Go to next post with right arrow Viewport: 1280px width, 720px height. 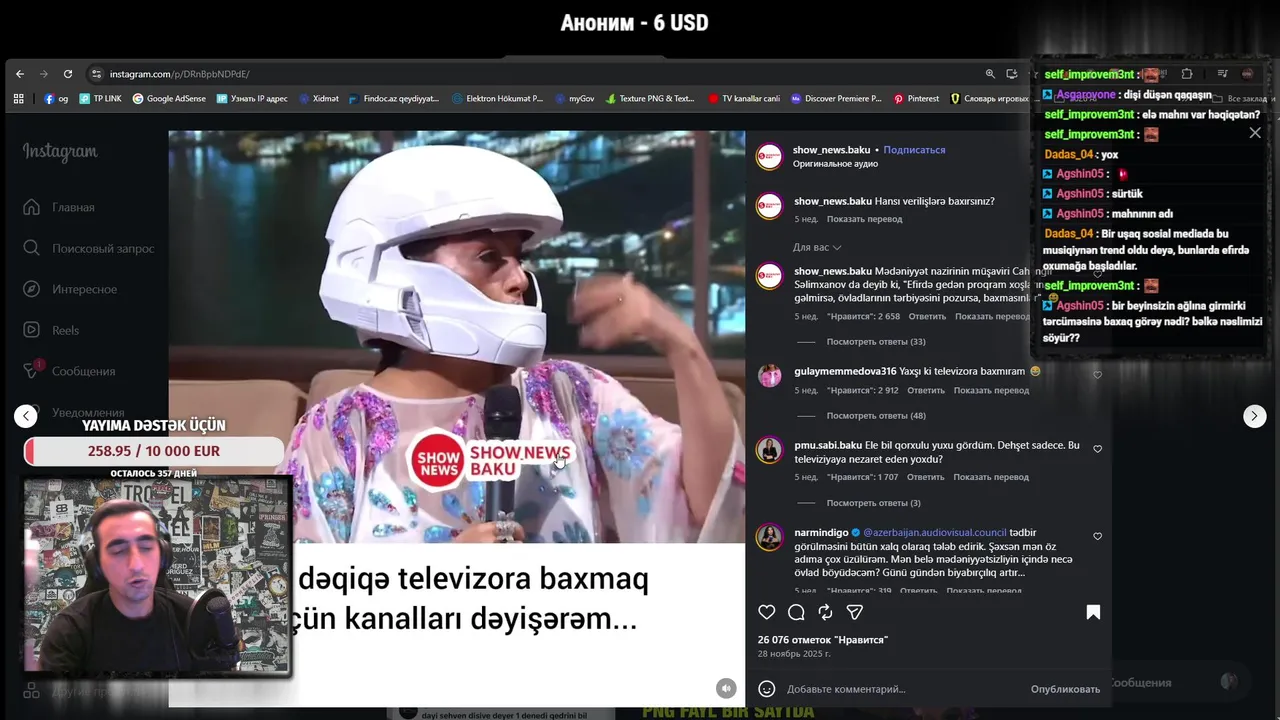[x=1254, y=416]
